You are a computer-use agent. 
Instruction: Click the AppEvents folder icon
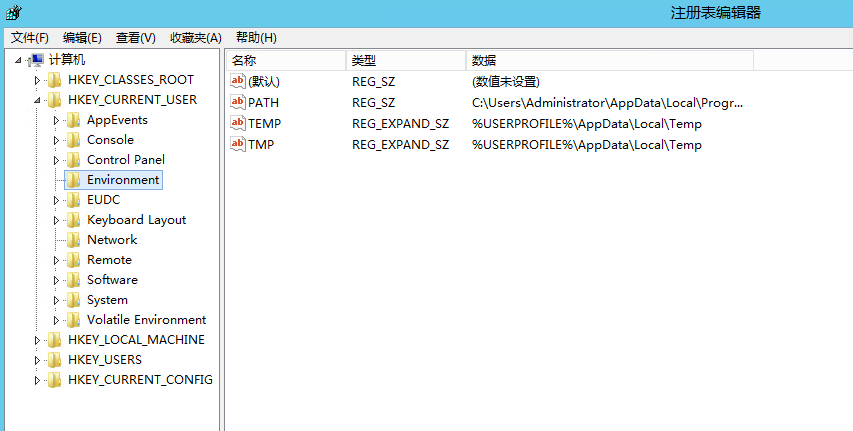(x=73, y=120)
